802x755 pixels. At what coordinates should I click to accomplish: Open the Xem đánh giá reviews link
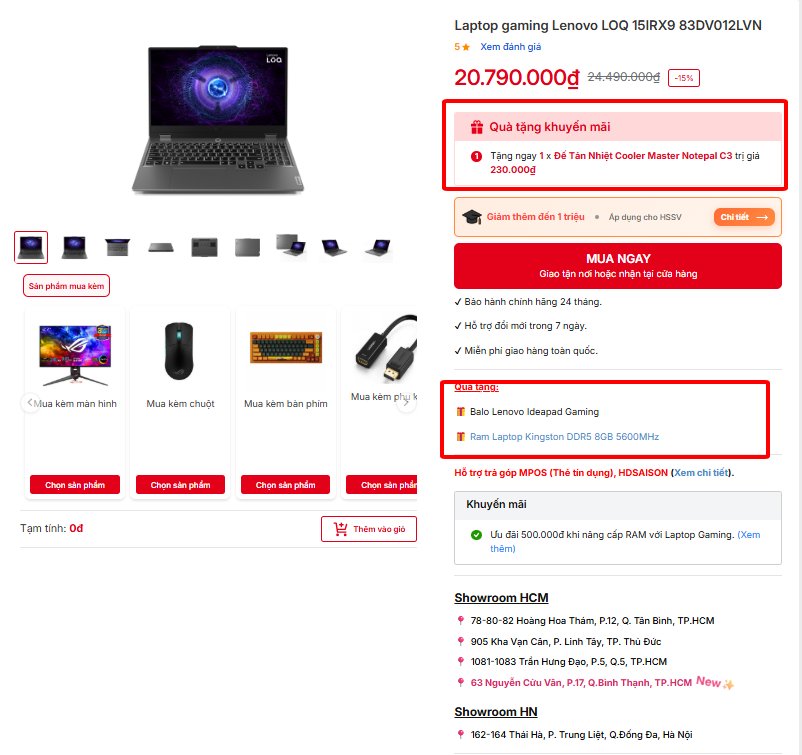pyautogui.click(x=510, y=47)
